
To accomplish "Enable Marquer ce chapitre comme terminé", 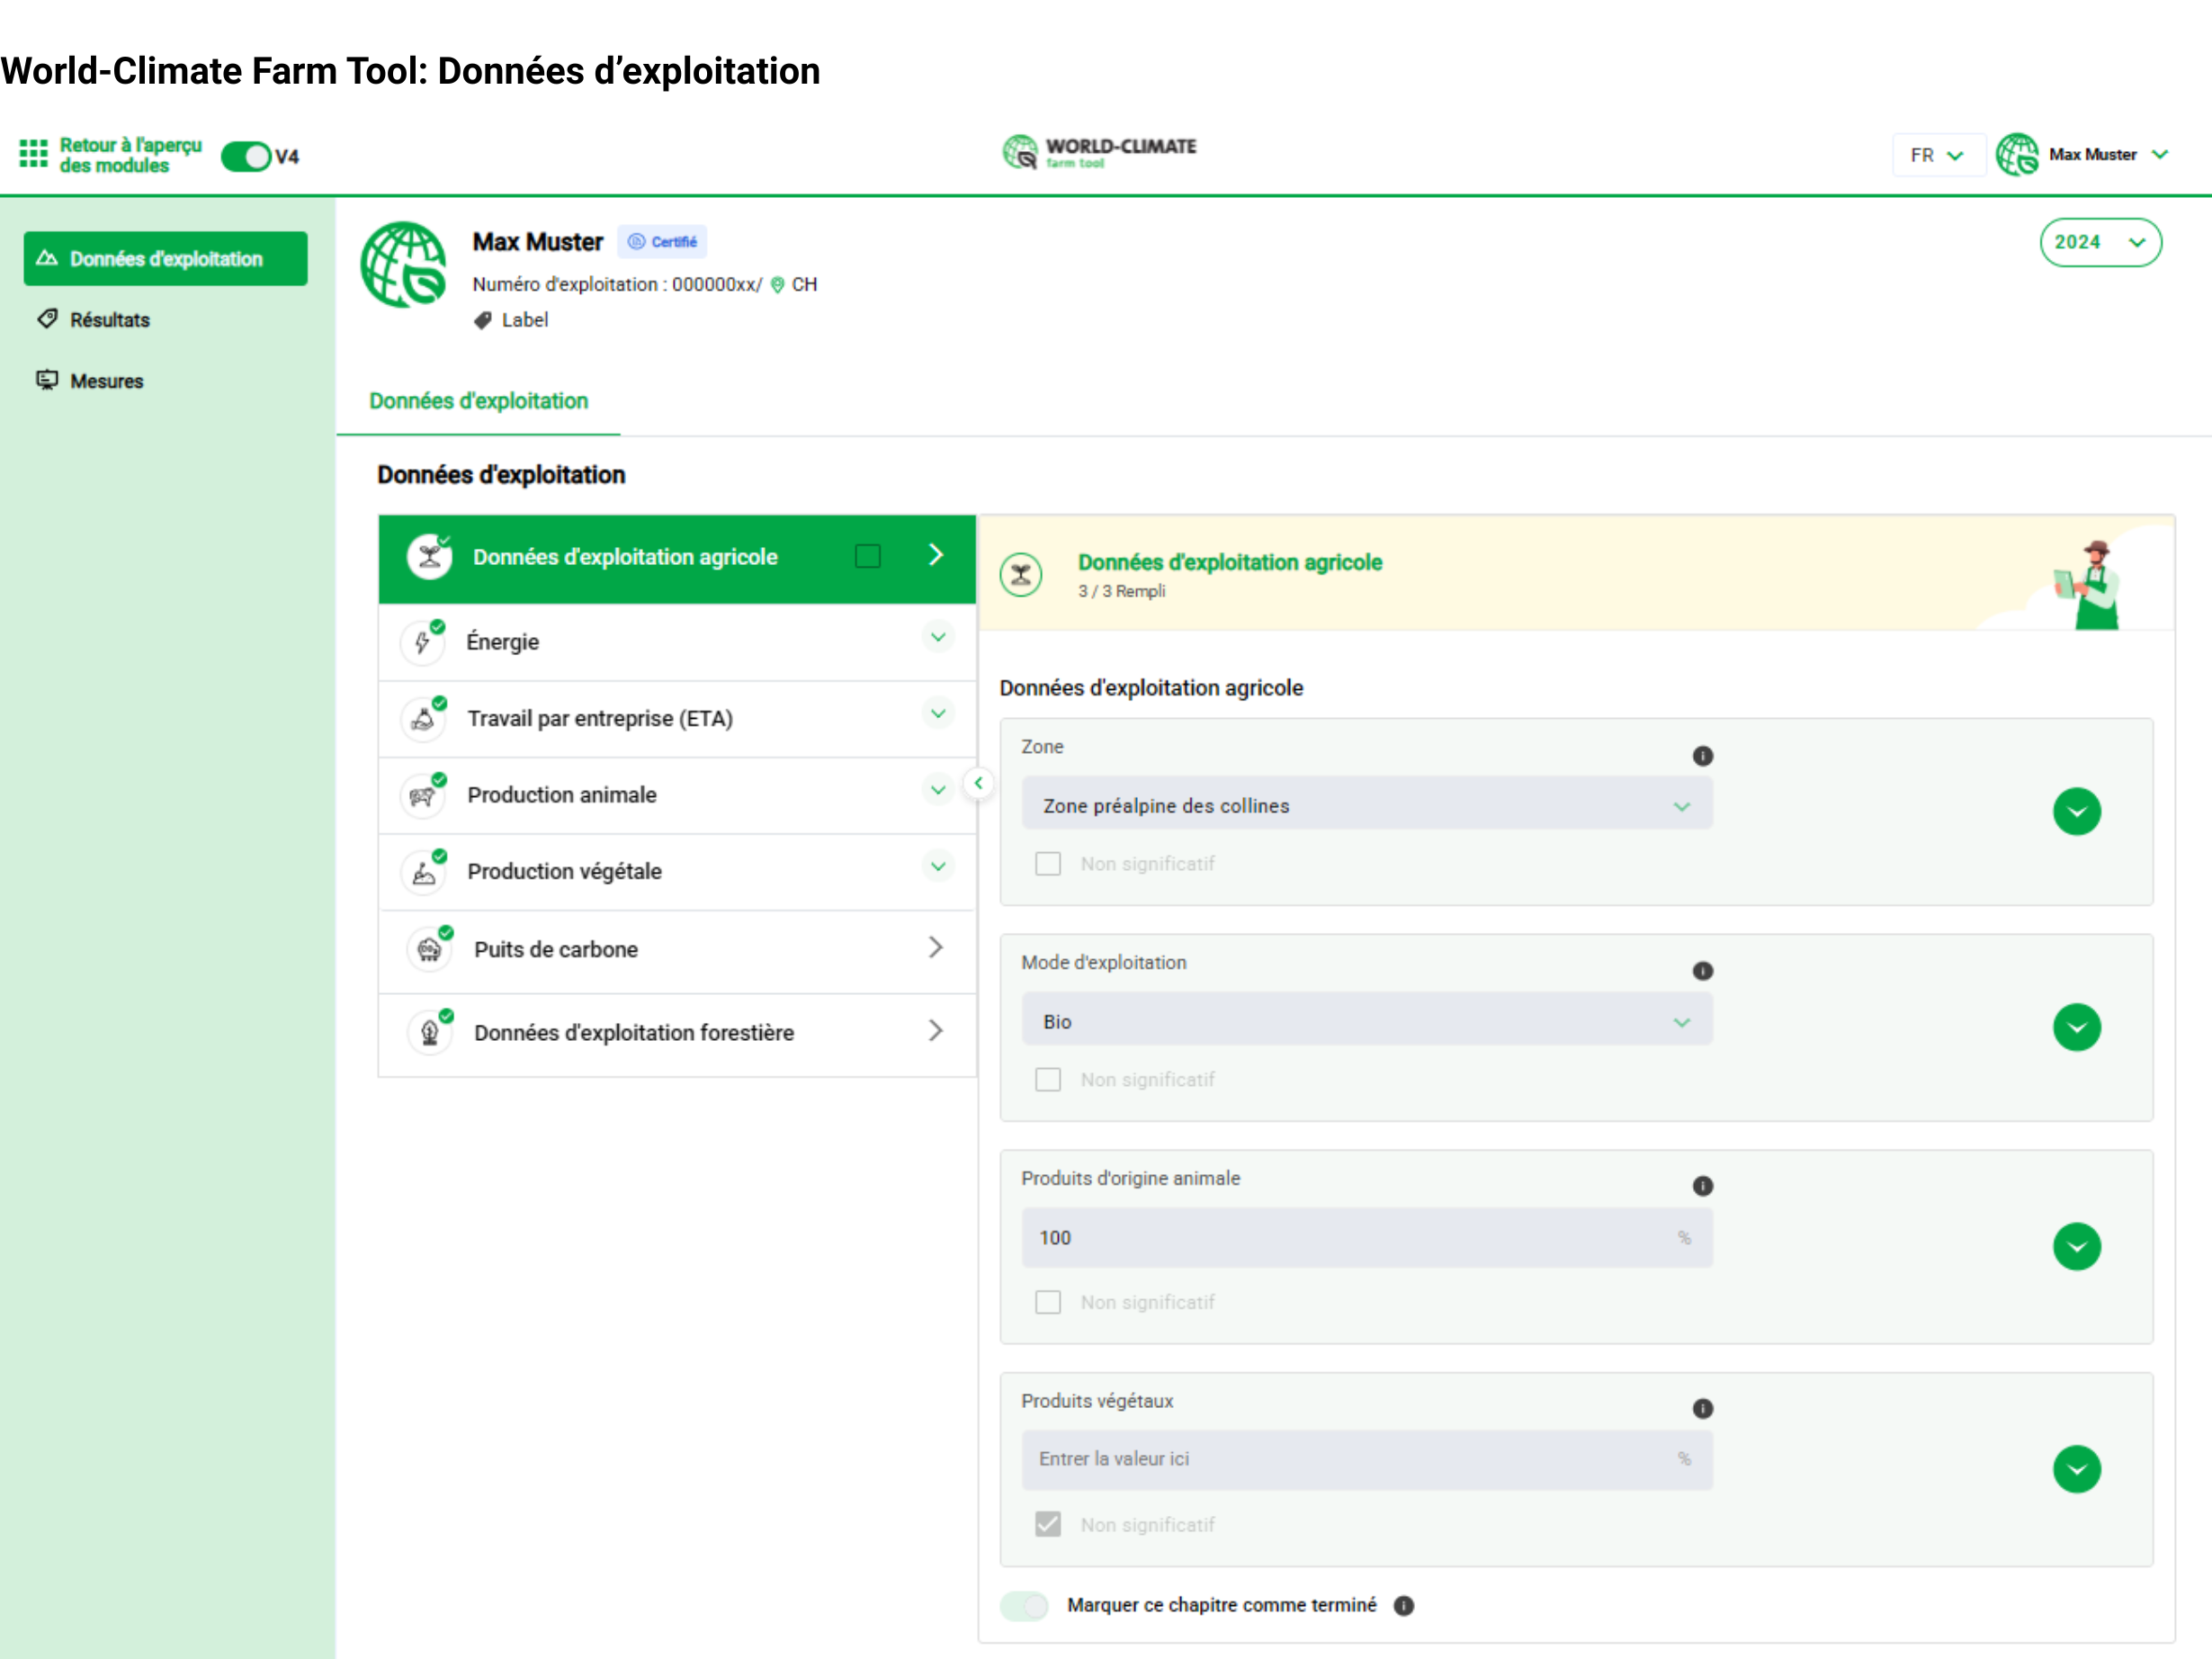I will (x=1024, y=1605).
